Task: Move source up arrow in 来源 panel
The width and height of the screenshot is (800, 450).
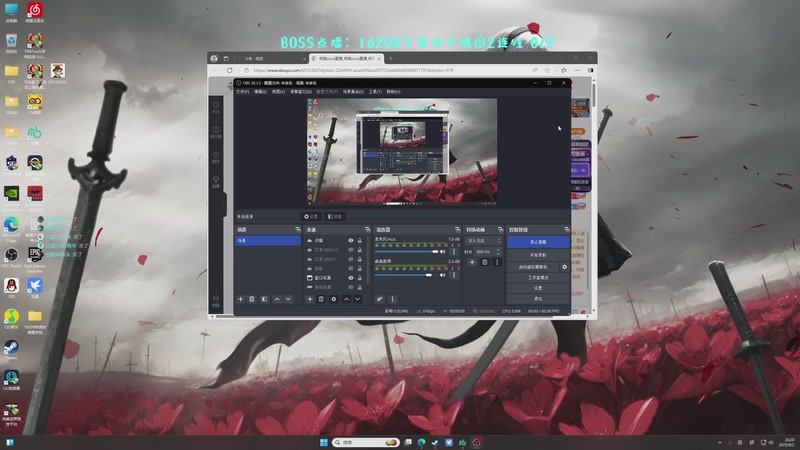Action: (x=346, y=299)
